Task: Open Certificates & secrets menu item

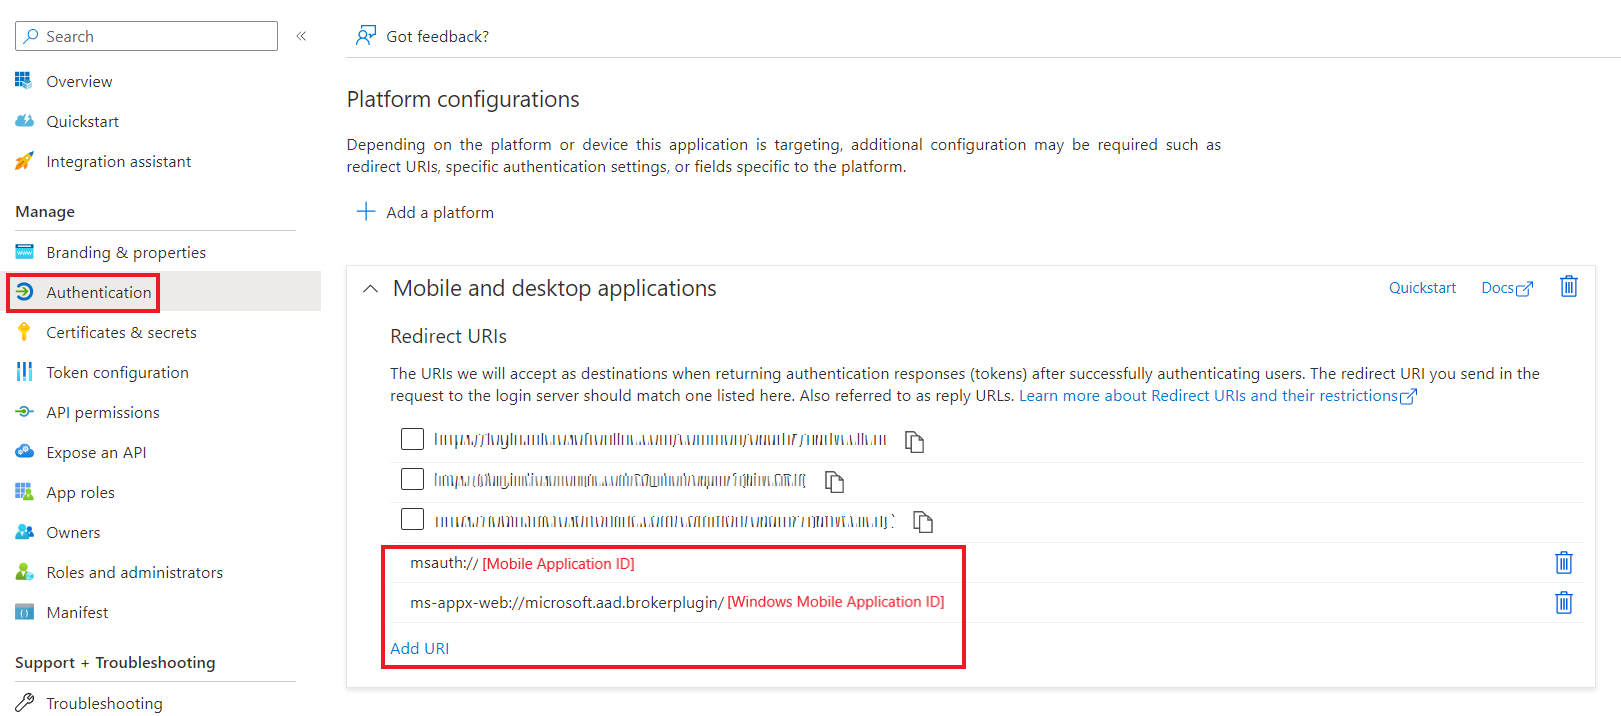Action: click(121, 332)
